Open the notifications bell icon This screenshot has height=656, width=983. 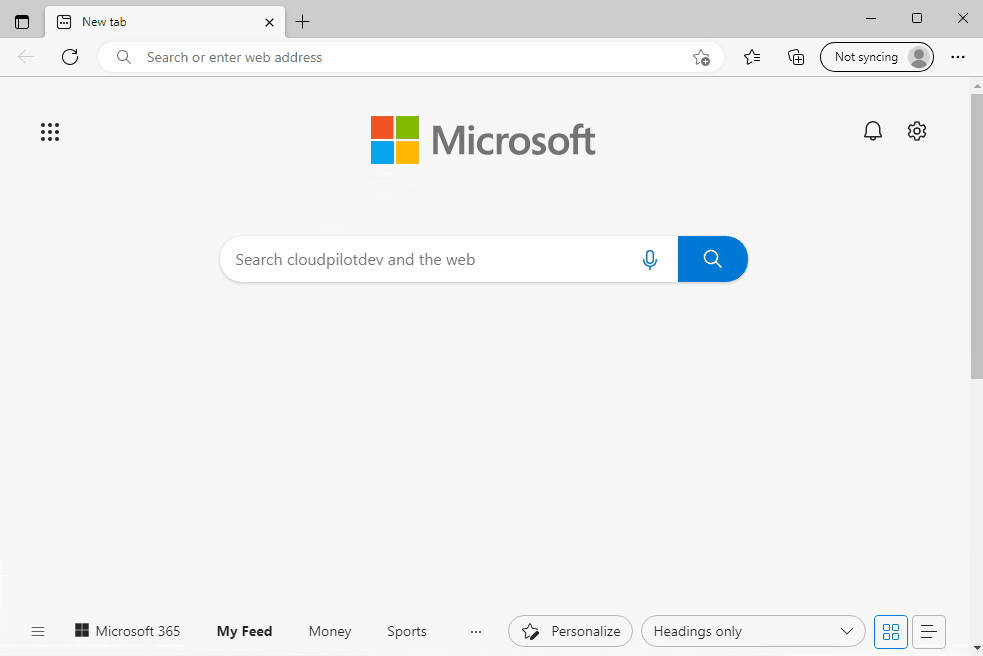873,131
